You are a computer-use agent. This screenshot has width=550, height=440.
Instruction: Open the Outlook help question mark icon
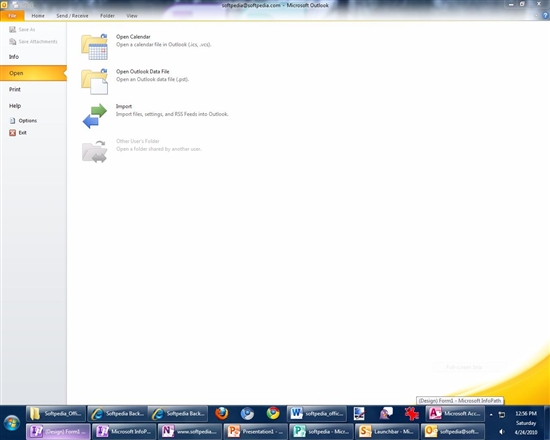pyautogui.click(x=545, y=15)
